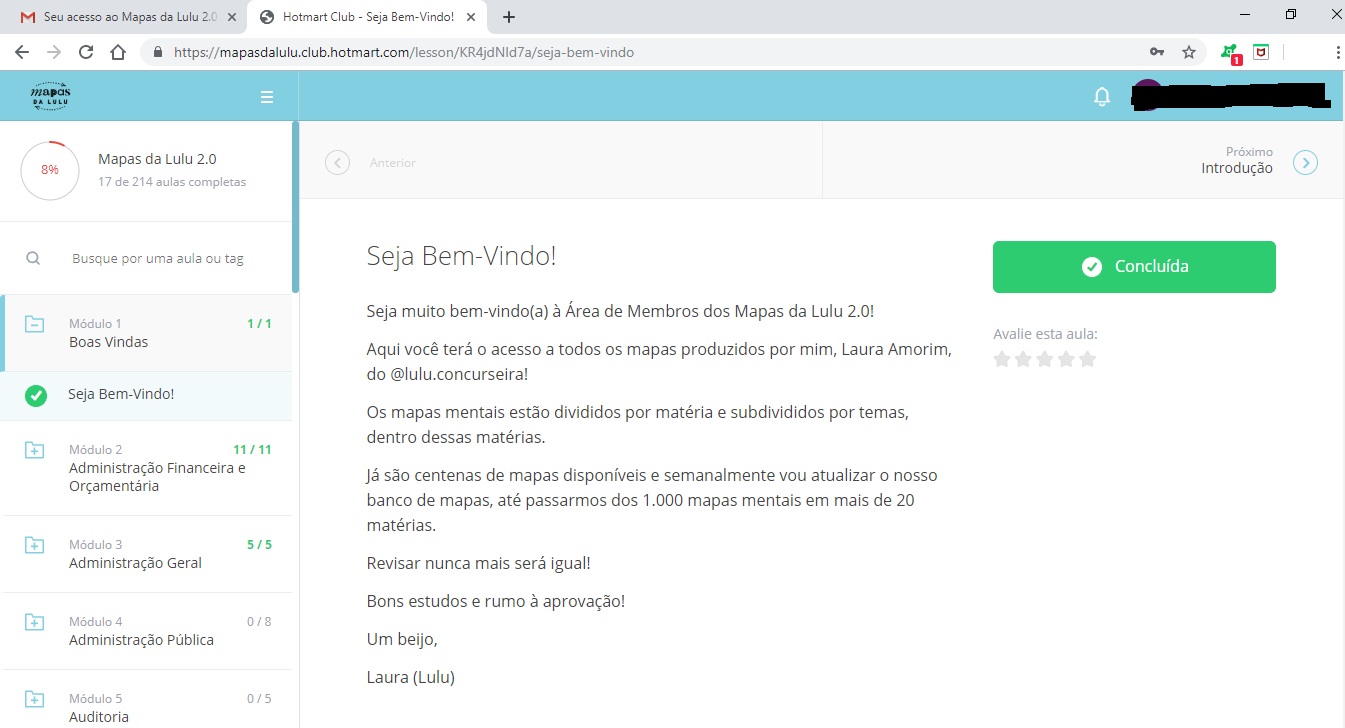Click the green check on Seja Bem-Vindo
Viewport: 1345px width, 728px height.
point(35,395)
